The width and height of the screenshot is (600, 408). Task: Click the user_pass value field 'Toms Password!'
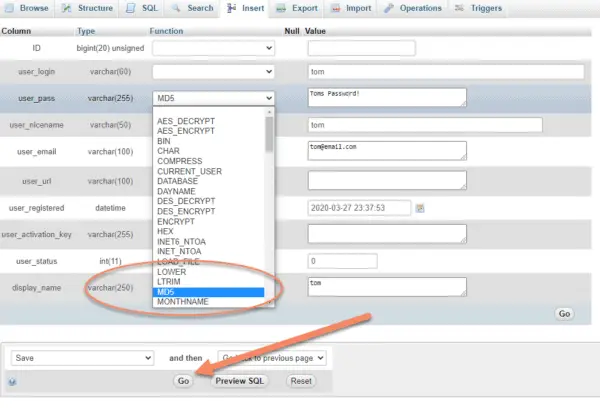[387, 98]
